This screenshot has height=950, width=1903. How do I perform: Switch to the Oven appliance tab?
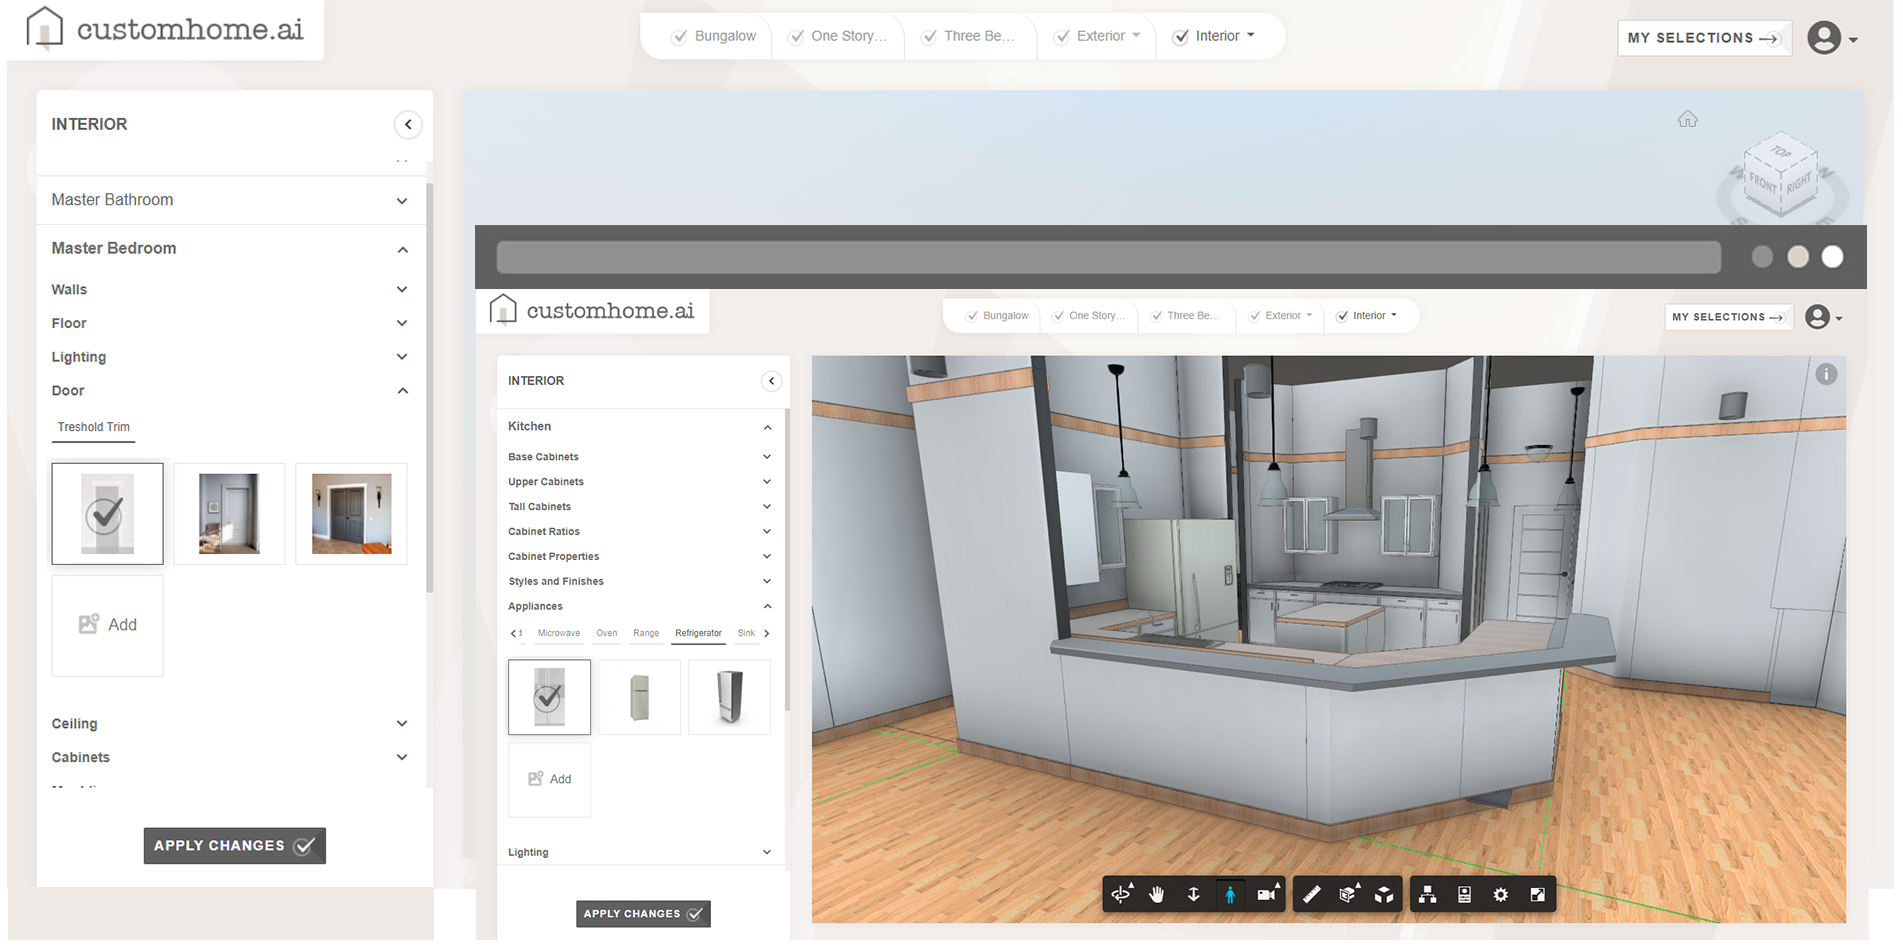pos(606,633)
